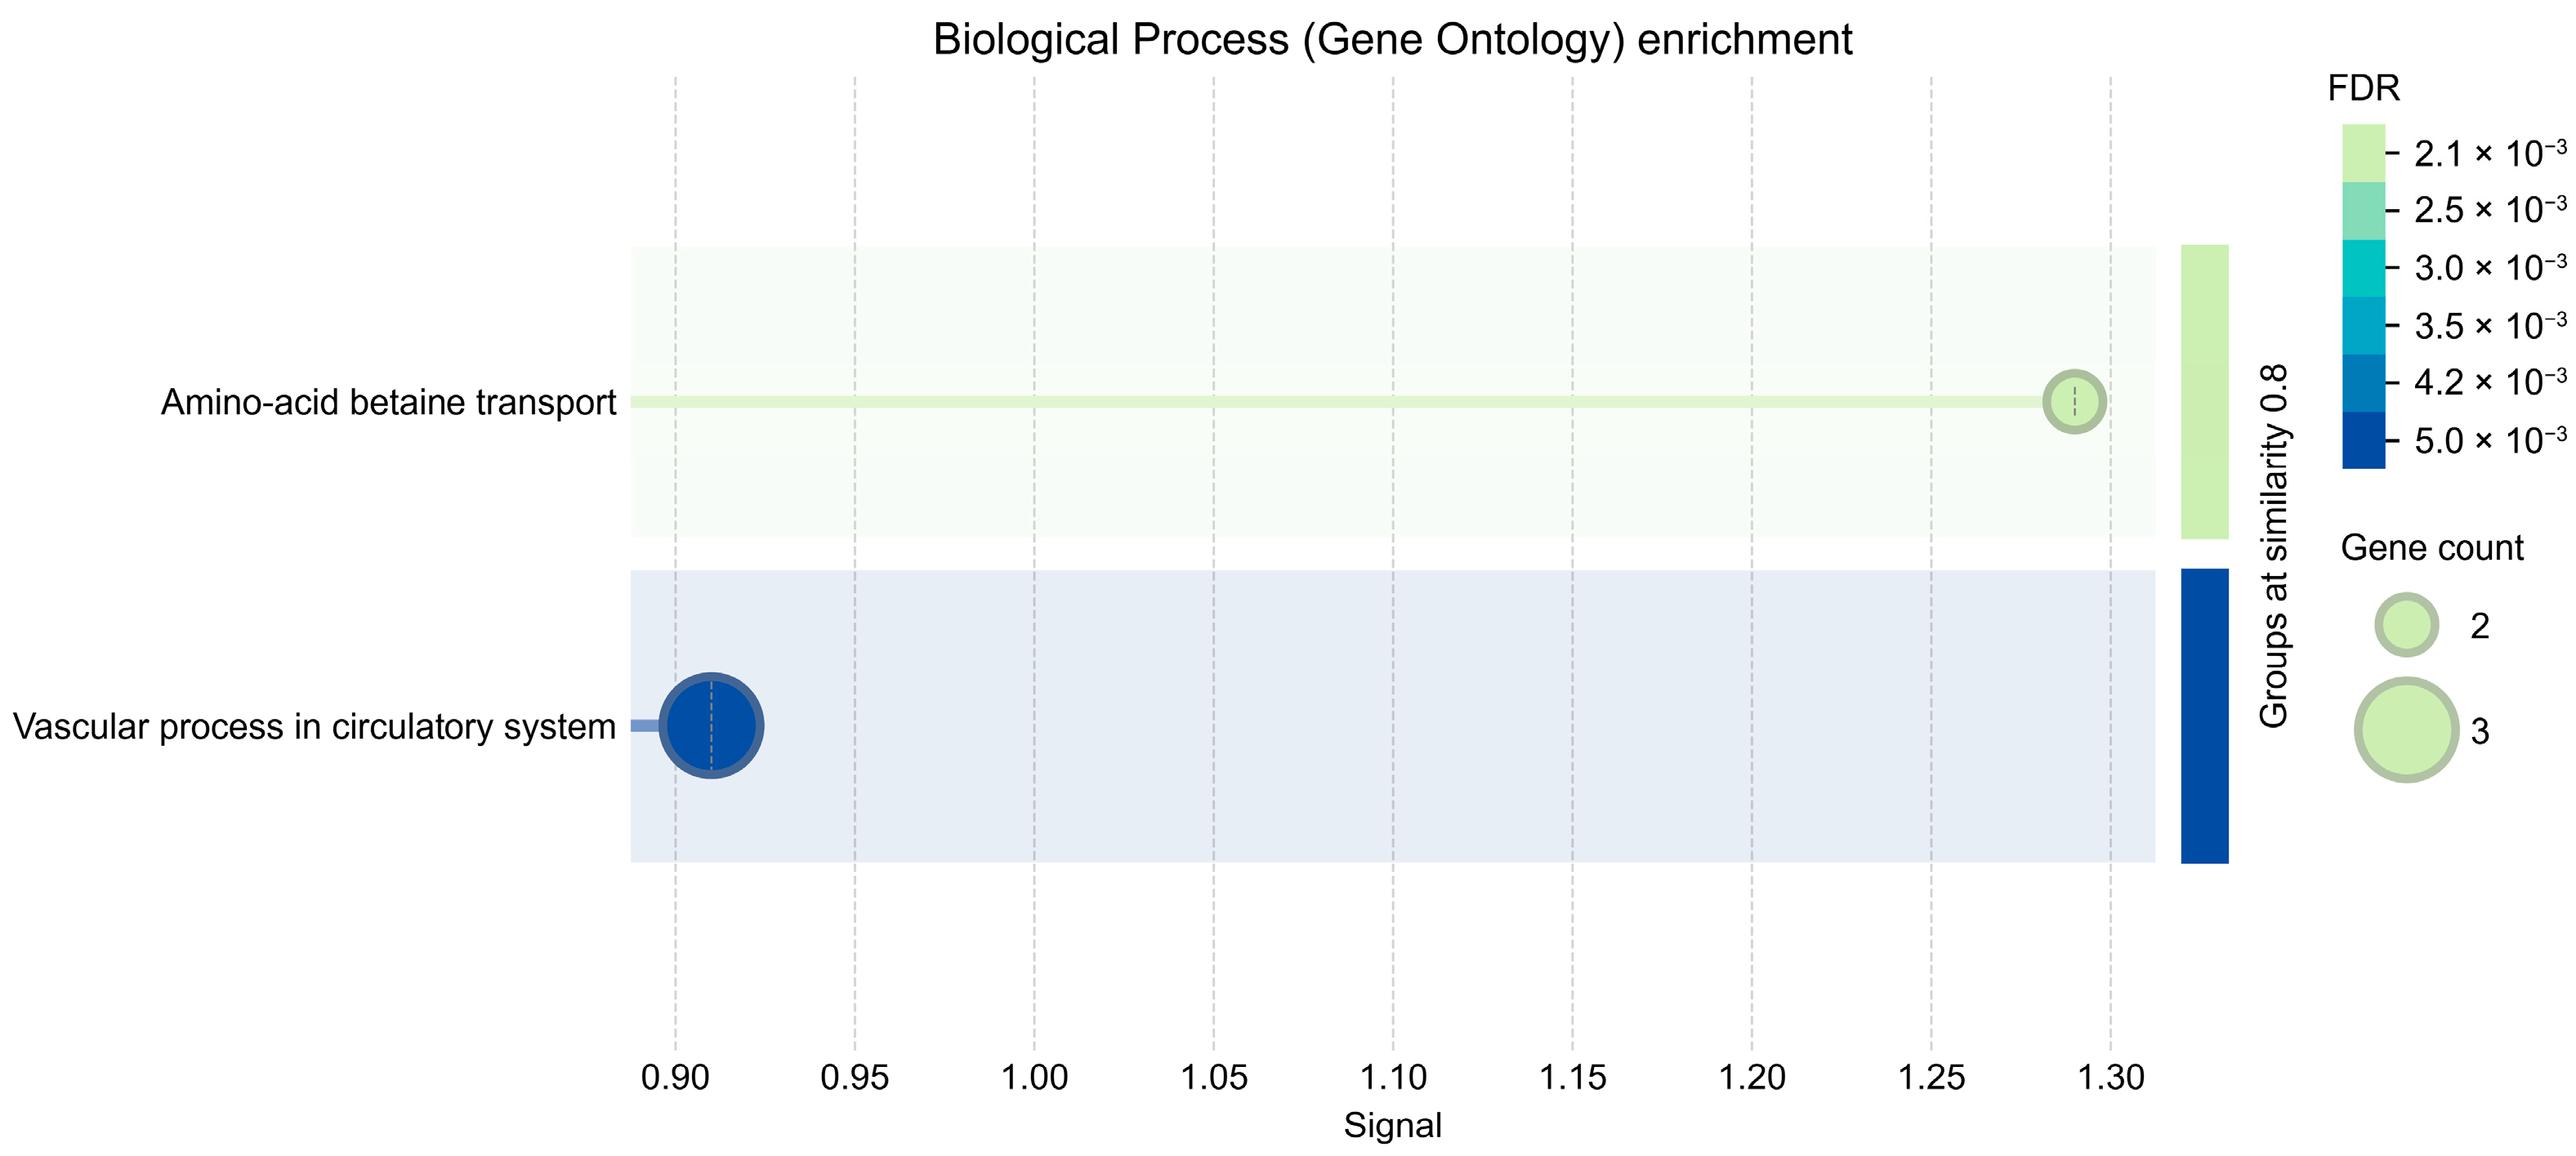Viewport: 2576px width, 1156px height.
Task: Click the short blue lollipop stem
Action: (645, 726)
